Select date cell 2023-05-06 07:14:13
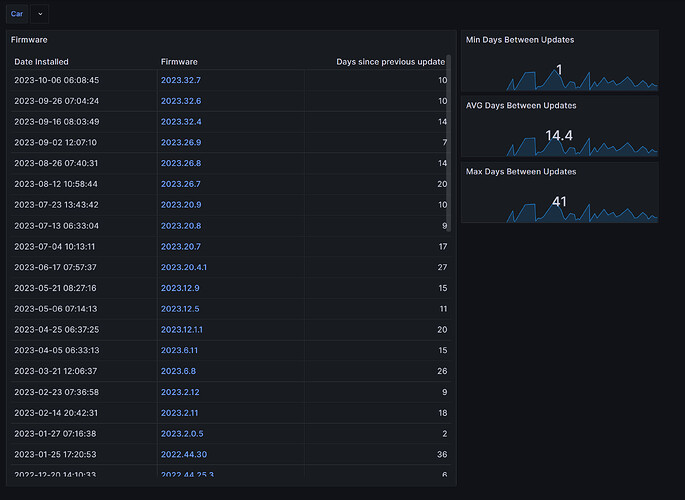This screenshot has height=500, width=685. coord(55,309)
